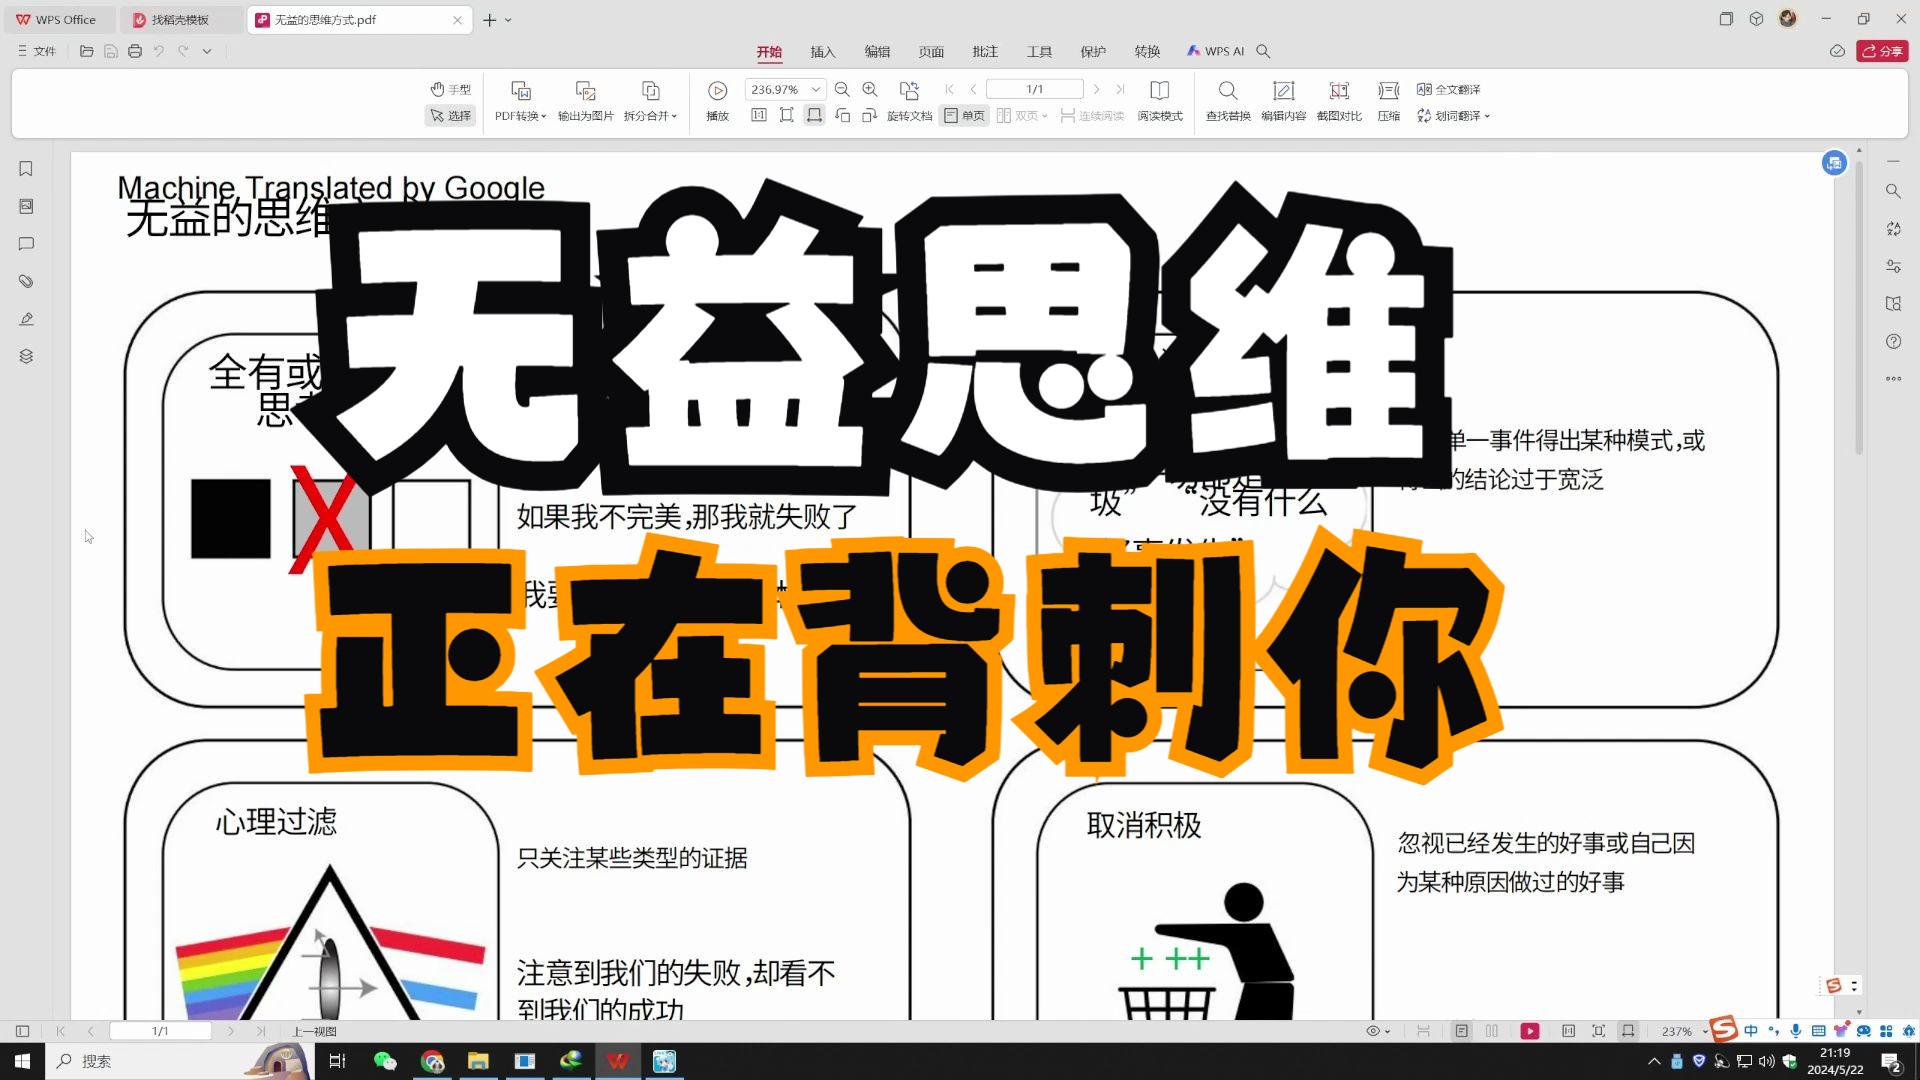
Task: Open help question mark in right sidebar
Action: (x=1893, y=341)
